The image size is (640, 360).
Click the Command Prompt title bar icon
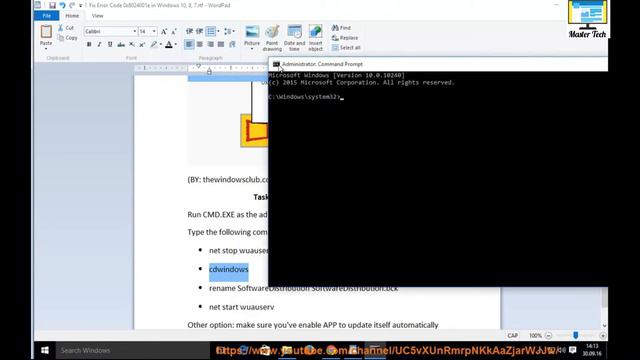tap(276, 64)
